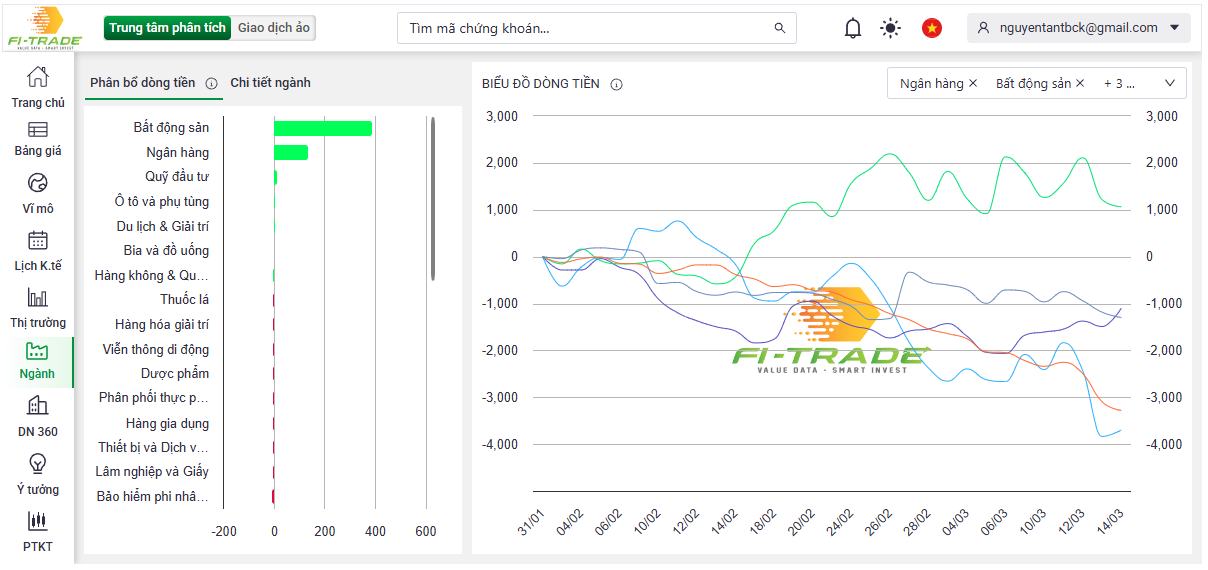Click the notification bell icon
1208x570 pixels.
click(852, 28)
